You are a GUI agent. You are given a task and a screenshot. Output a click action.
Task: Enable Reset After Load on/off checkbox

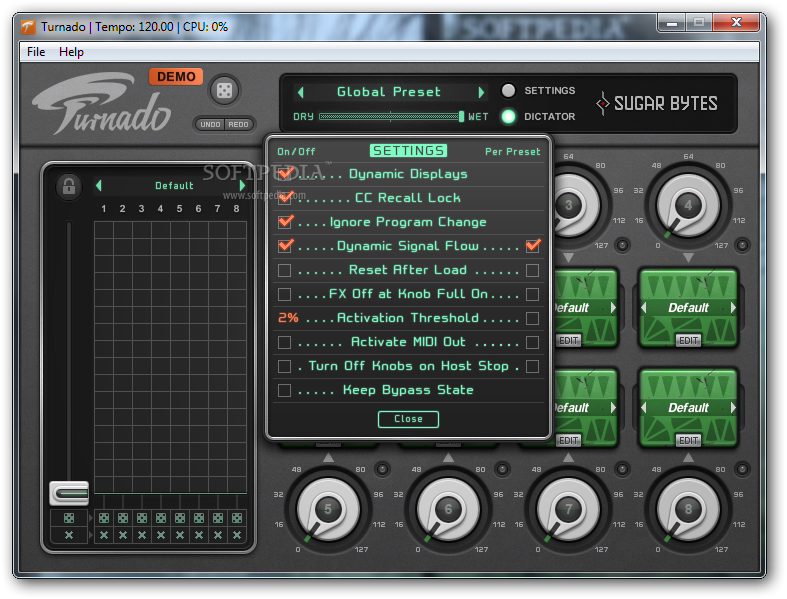[285, 270]
